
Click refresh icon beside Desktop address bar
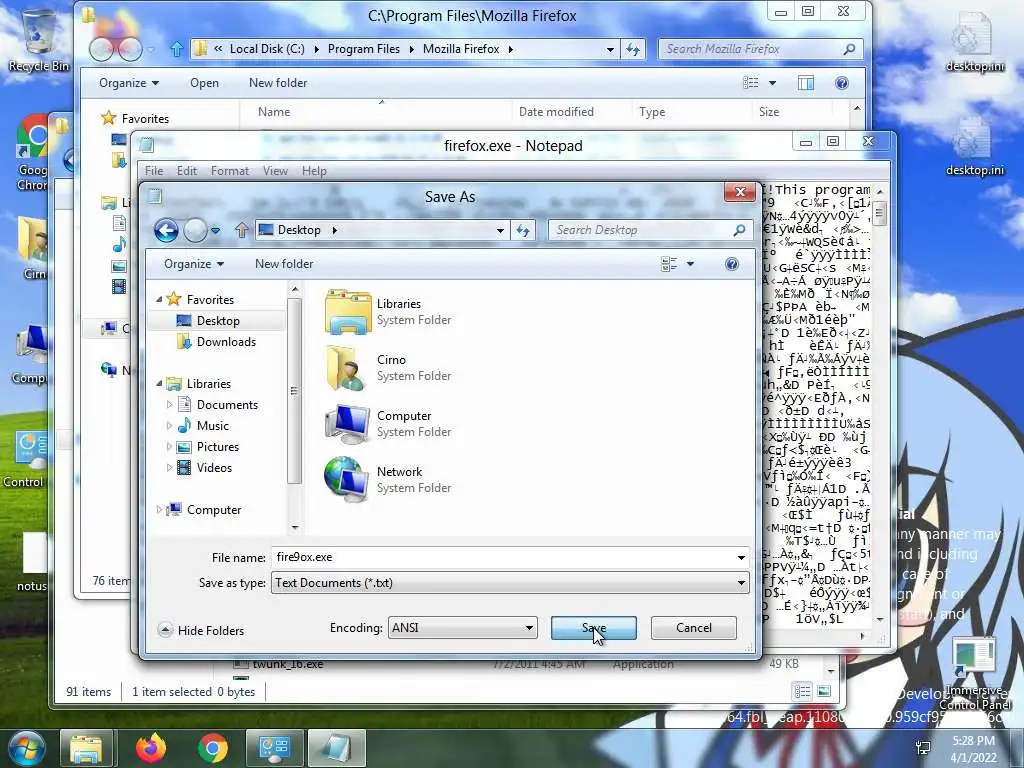pyautogui.click(x=523, y=230)
